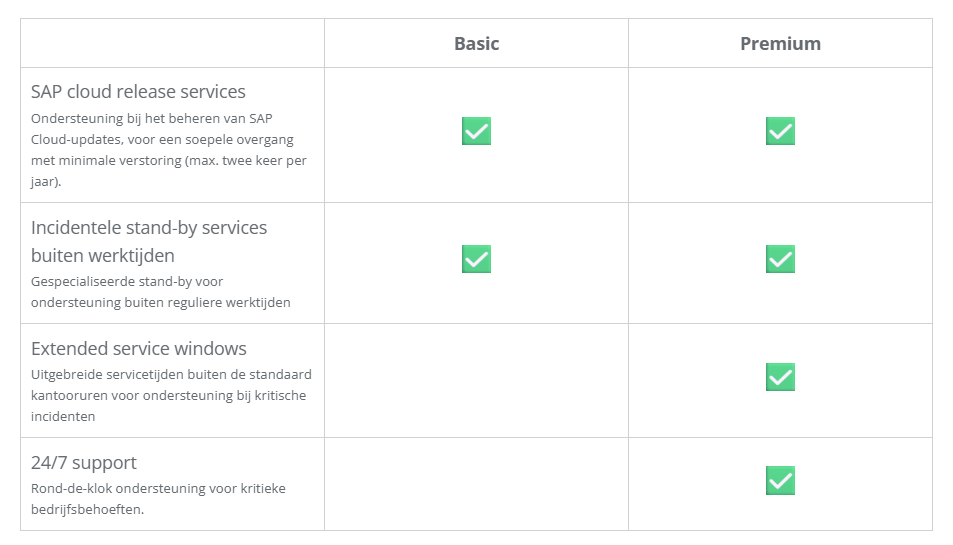Image resolution: width=953 pixels, height=545 pixels.
Task: Click the Premium checkmark for 24/7 support
Action: coord(780,481)
